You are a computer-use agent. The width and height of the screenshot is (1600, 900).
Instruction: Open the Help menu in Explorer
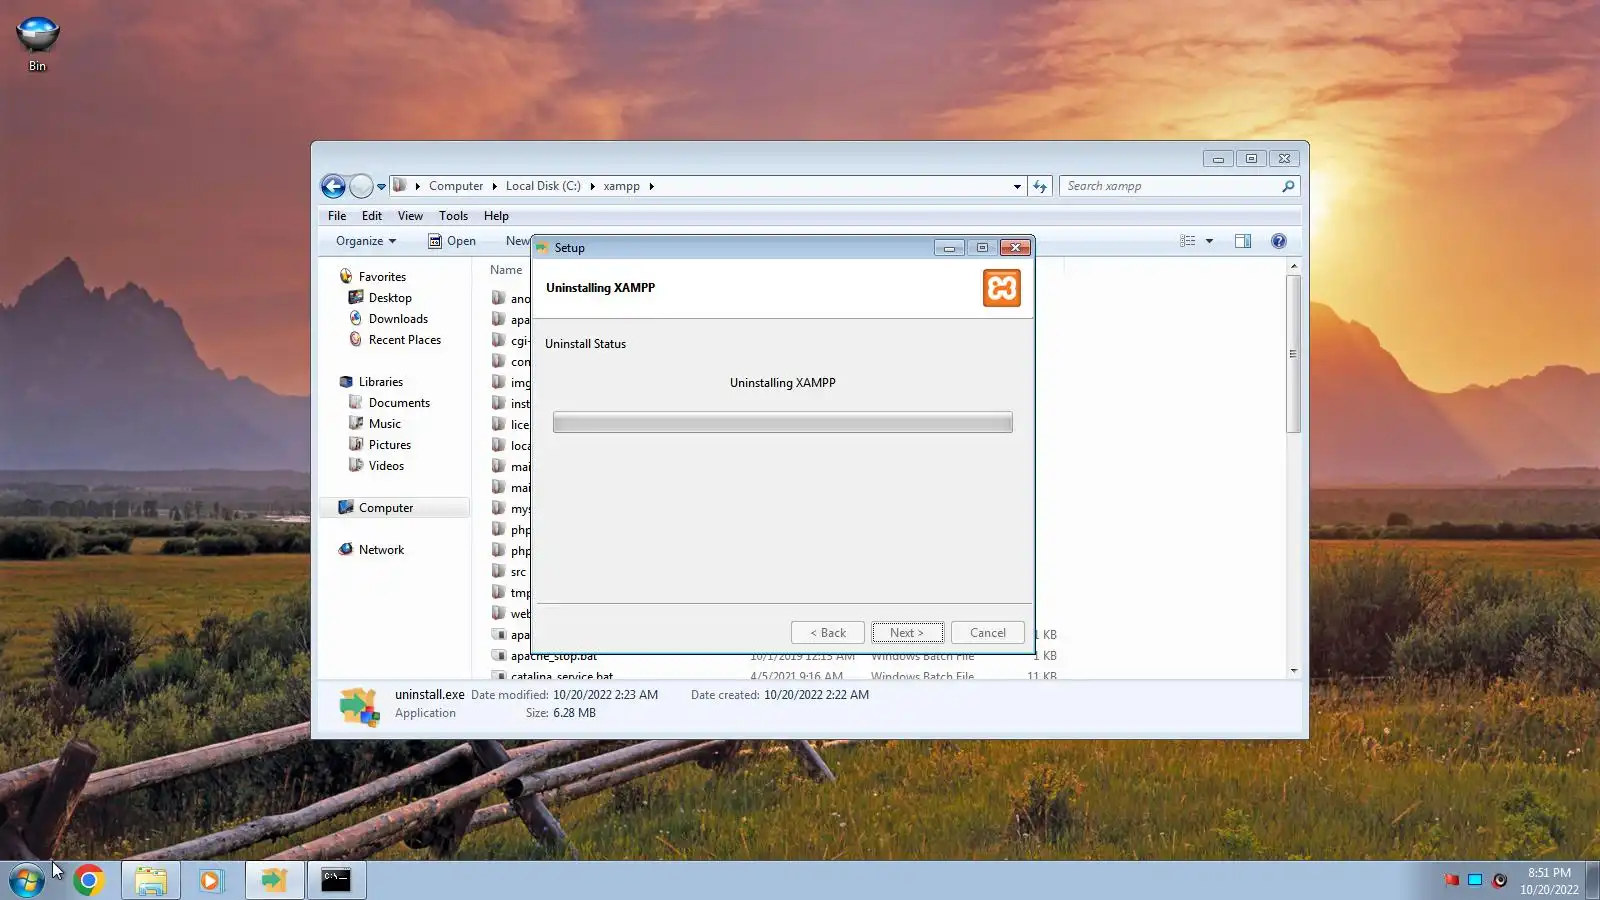(x=496, y=216)
